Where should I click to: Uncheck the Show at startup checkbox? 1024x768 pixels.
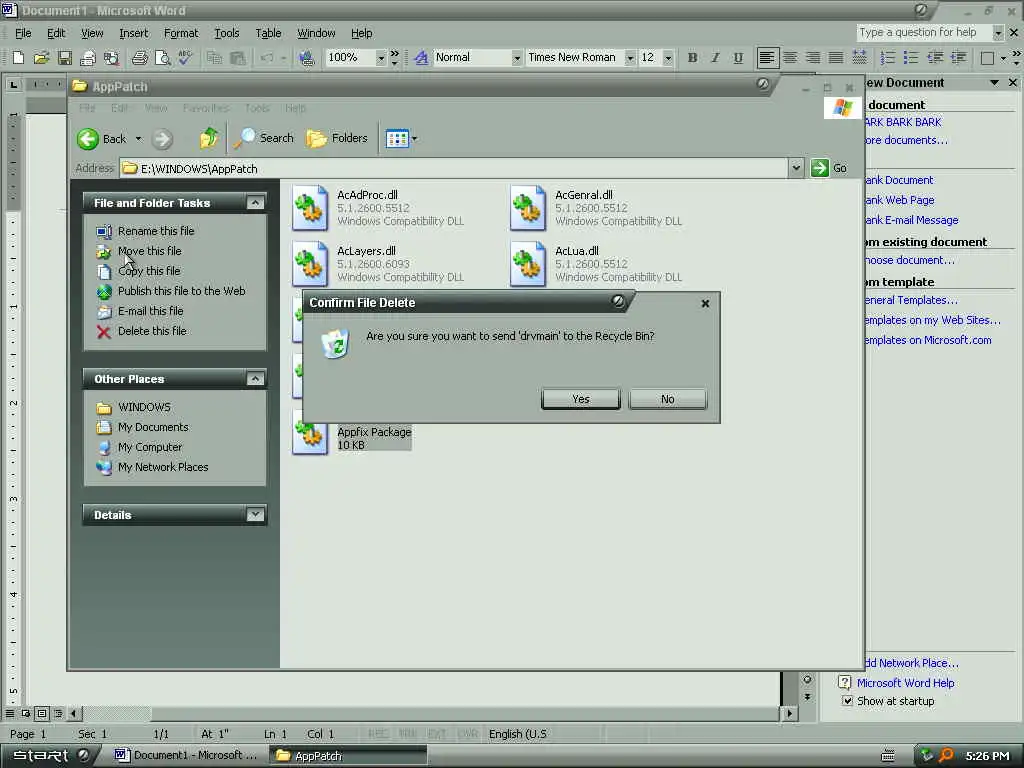847,701
